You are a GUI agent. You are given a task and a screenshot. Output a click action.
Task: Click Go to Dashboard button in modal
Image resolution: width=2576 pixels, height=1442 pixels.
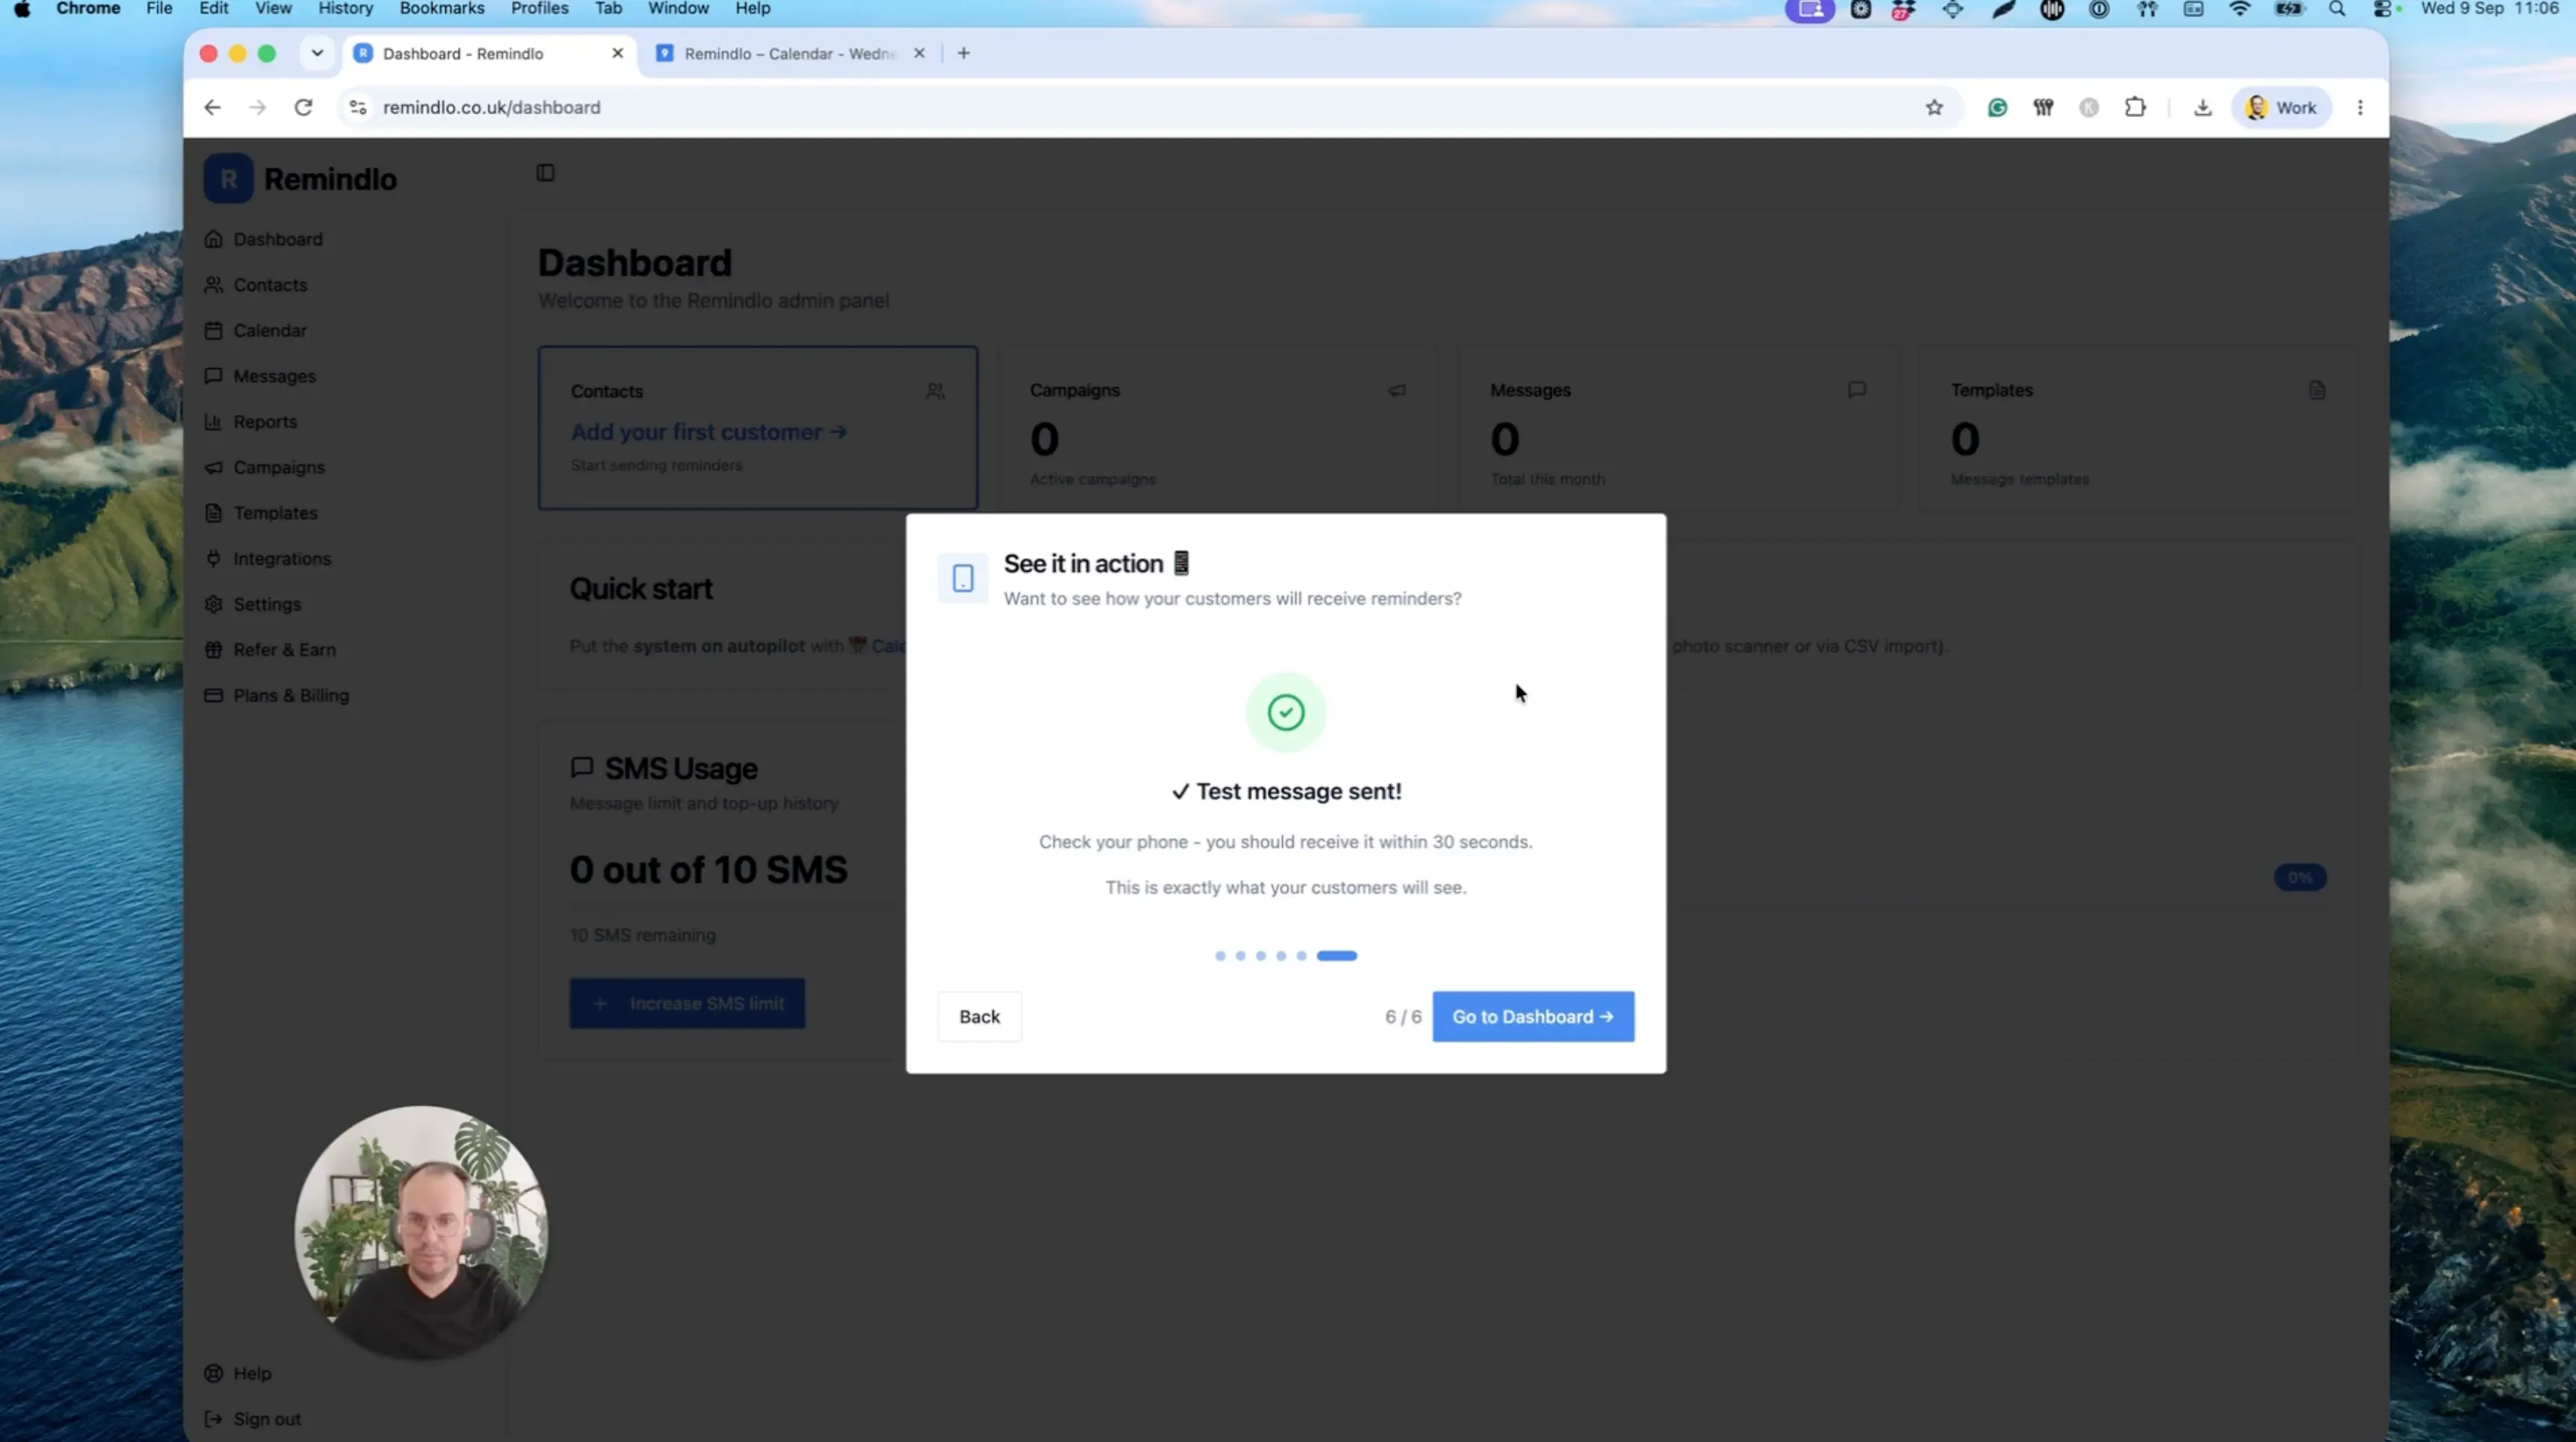pyautogui.click(x=1533, y=1016)
